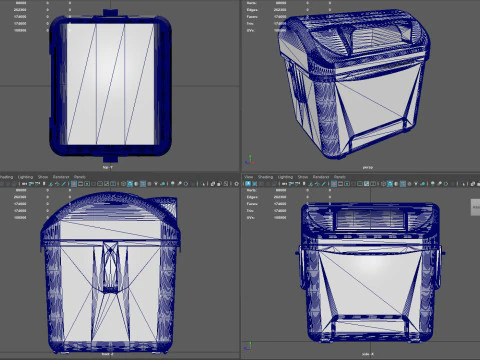
Task: Toggle safe title in front view panel
Action: click(113, 184)
